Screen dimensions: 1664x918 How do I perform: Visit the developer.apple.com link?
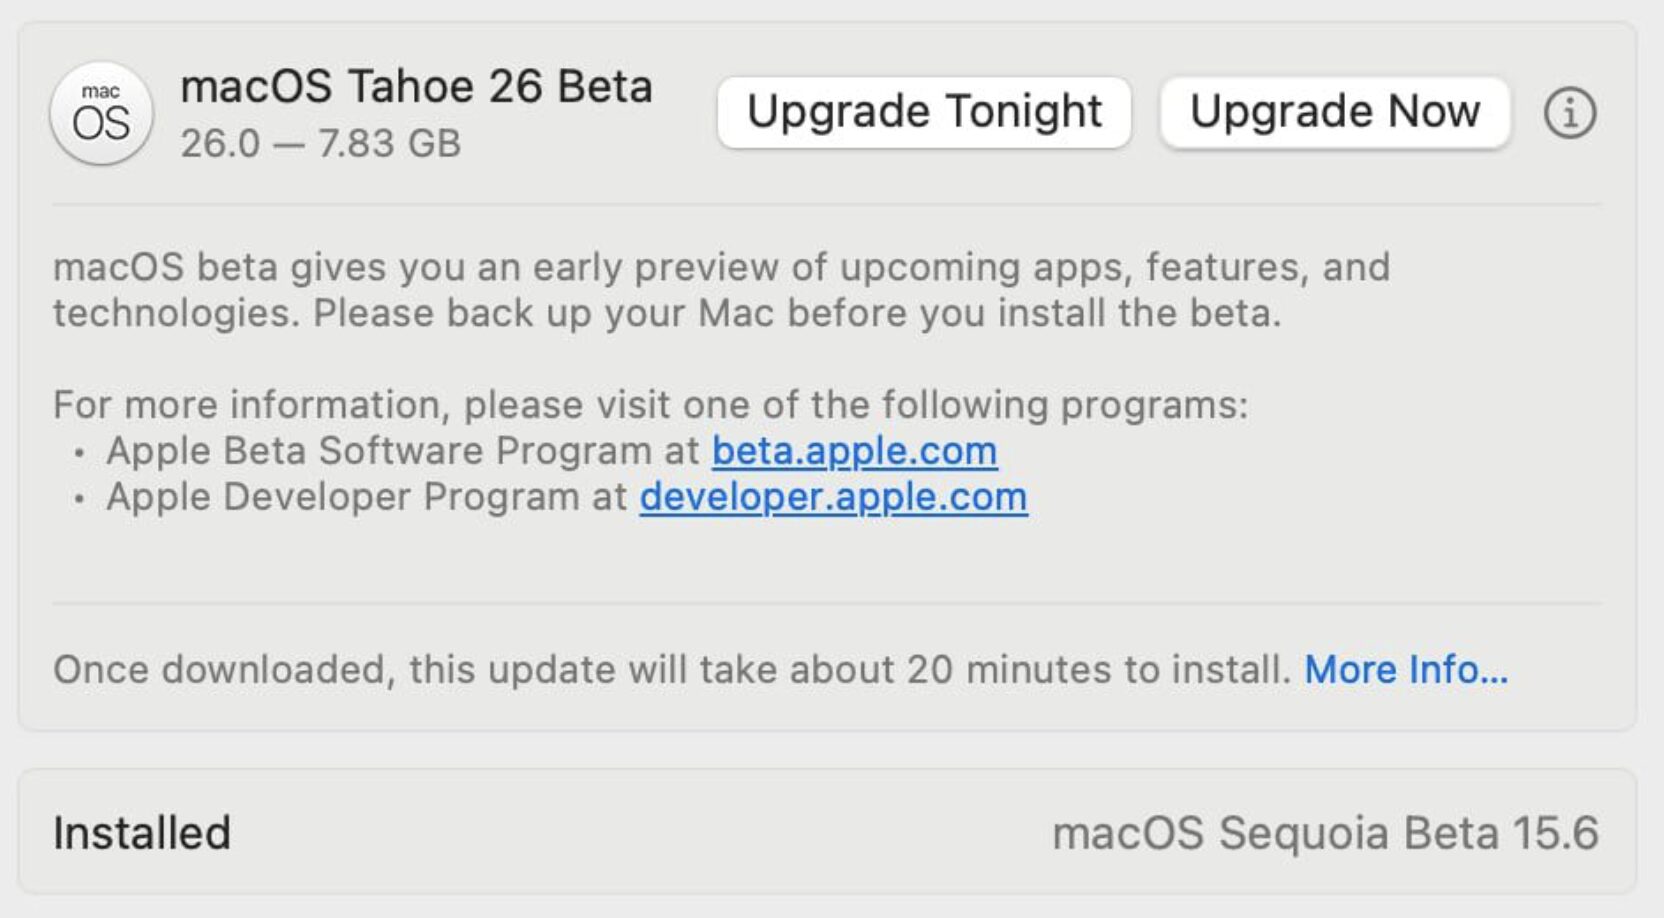(834, 497)
